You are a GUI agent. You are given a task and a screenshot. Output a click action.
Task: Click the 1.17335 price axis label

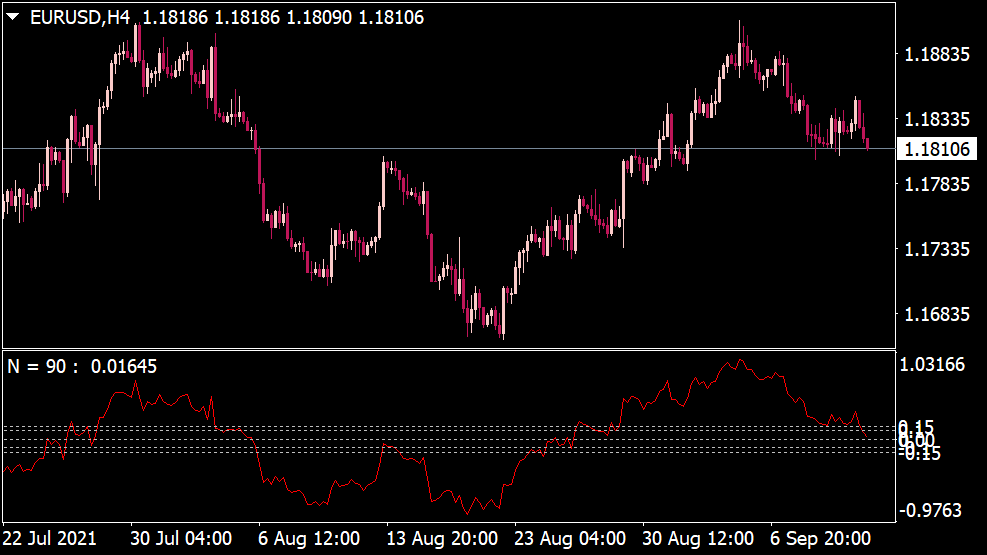[x=937, y=249]
